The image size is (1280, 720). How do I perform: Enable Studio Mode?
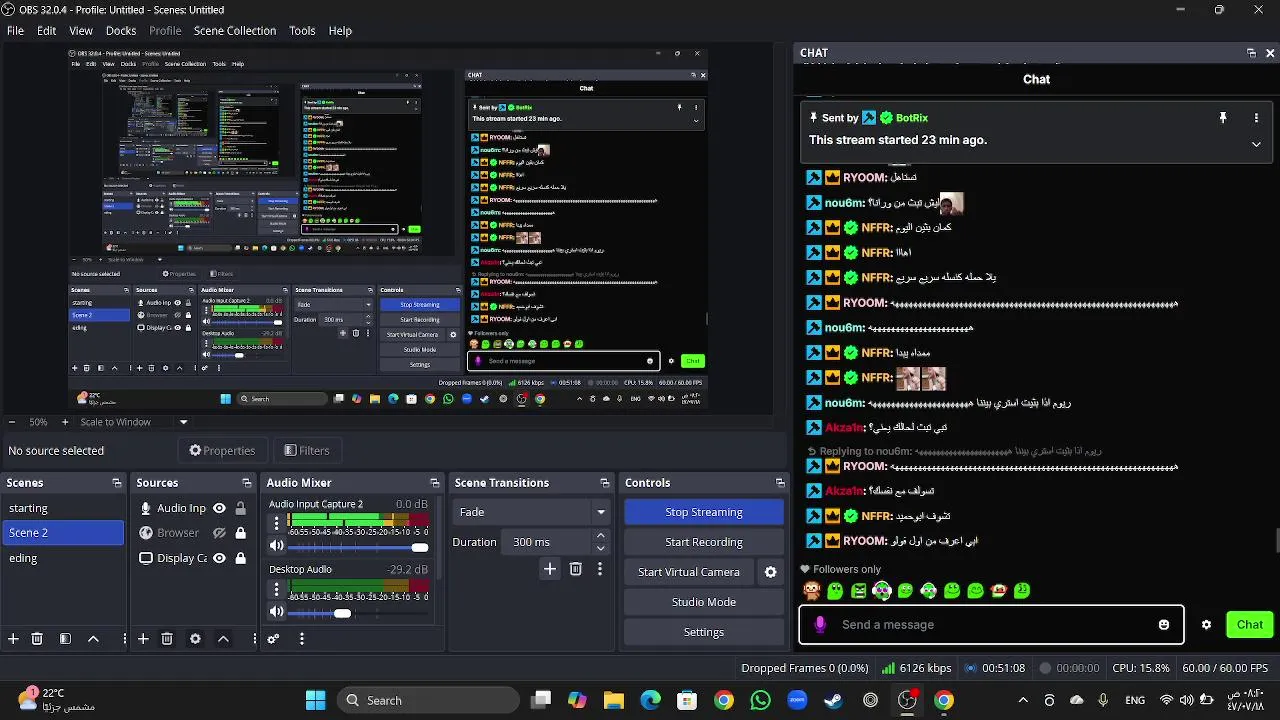704,602
